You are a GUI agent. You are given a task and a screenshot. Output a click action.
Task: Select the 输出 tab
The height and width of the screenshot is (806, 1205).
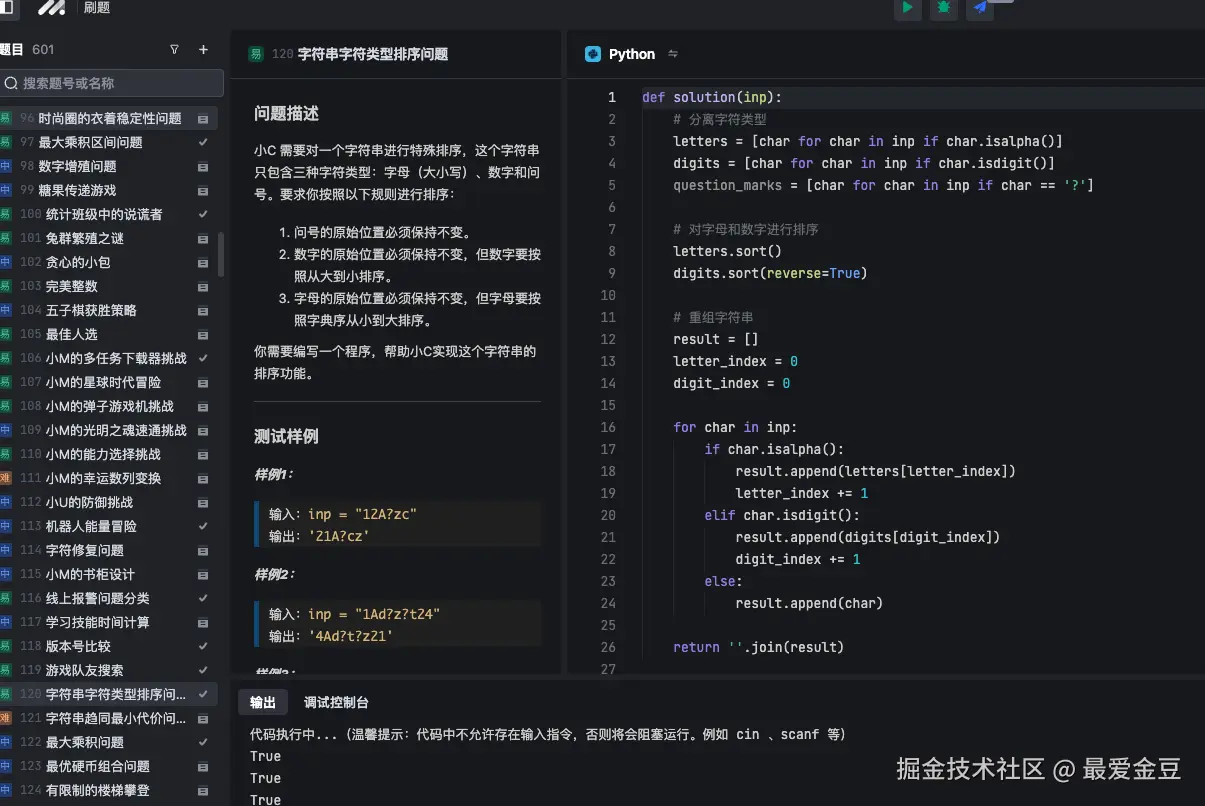click(263, 702)
